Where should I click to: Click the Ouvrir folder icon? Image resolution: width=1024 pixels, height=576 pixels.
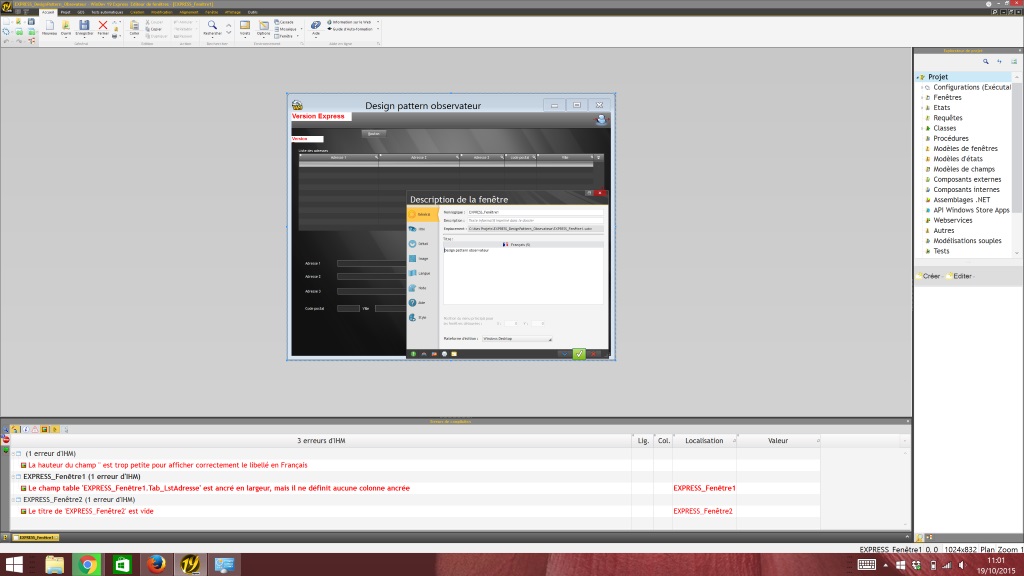point(66,26)
